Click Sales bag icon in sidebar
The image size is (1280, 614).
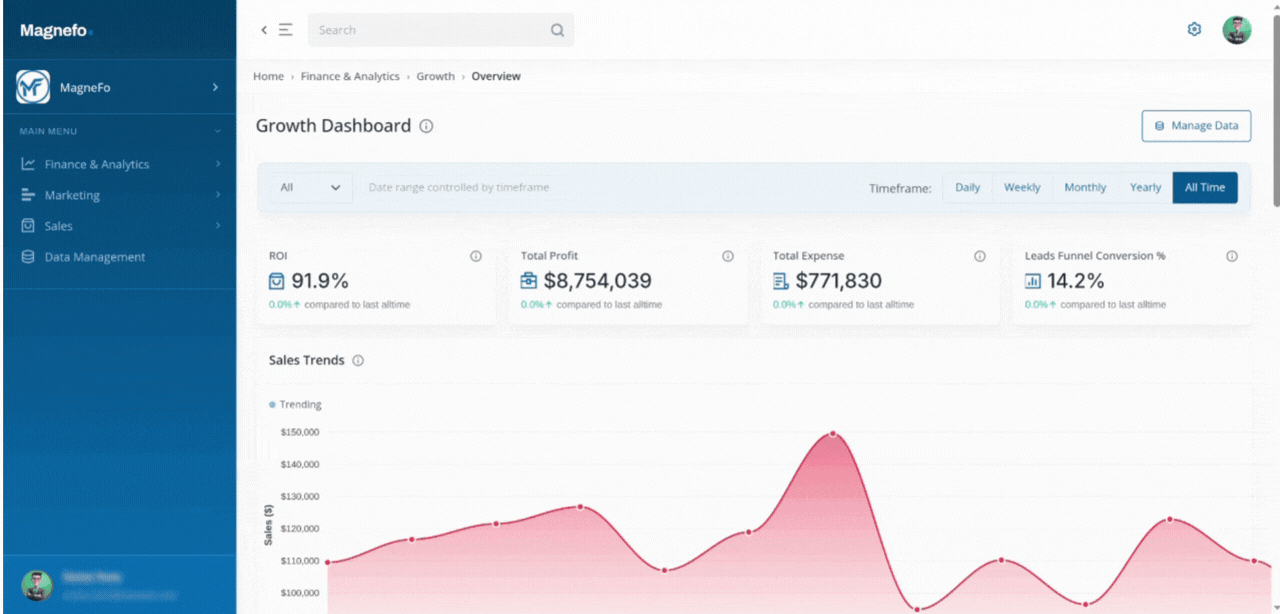coord(28,226)
